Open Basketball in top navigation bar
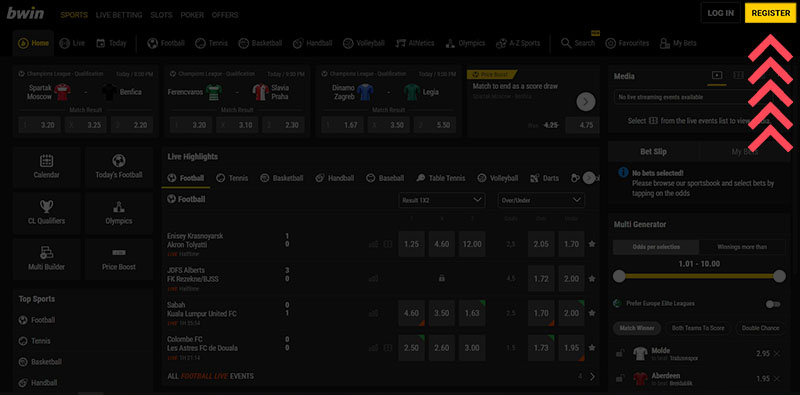 [x=260, y=43]
